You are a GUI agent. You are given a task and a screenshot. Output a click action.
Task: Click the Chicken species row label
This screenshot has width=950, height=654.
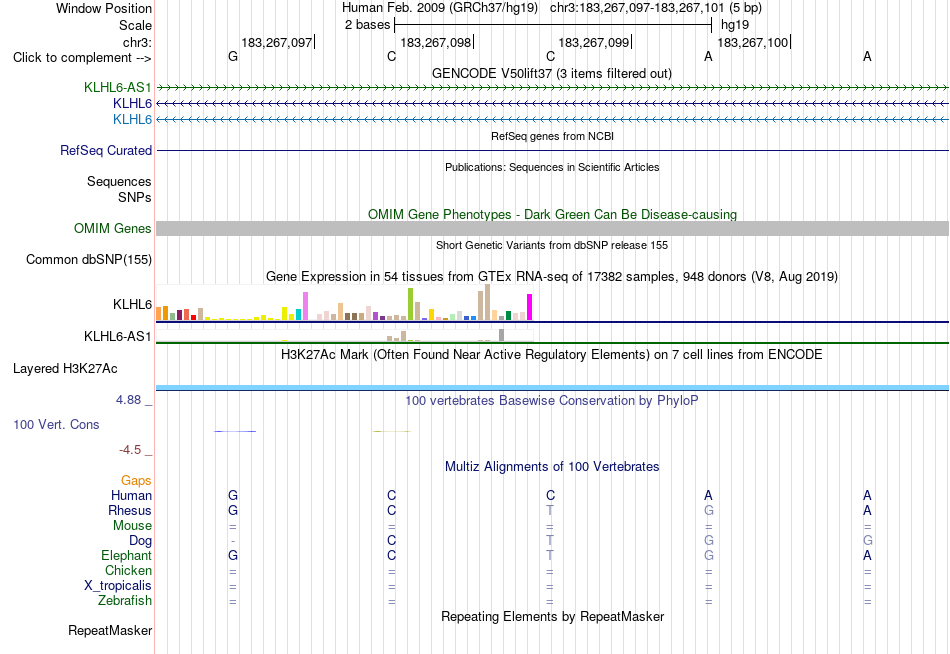[x=128, y=571]
